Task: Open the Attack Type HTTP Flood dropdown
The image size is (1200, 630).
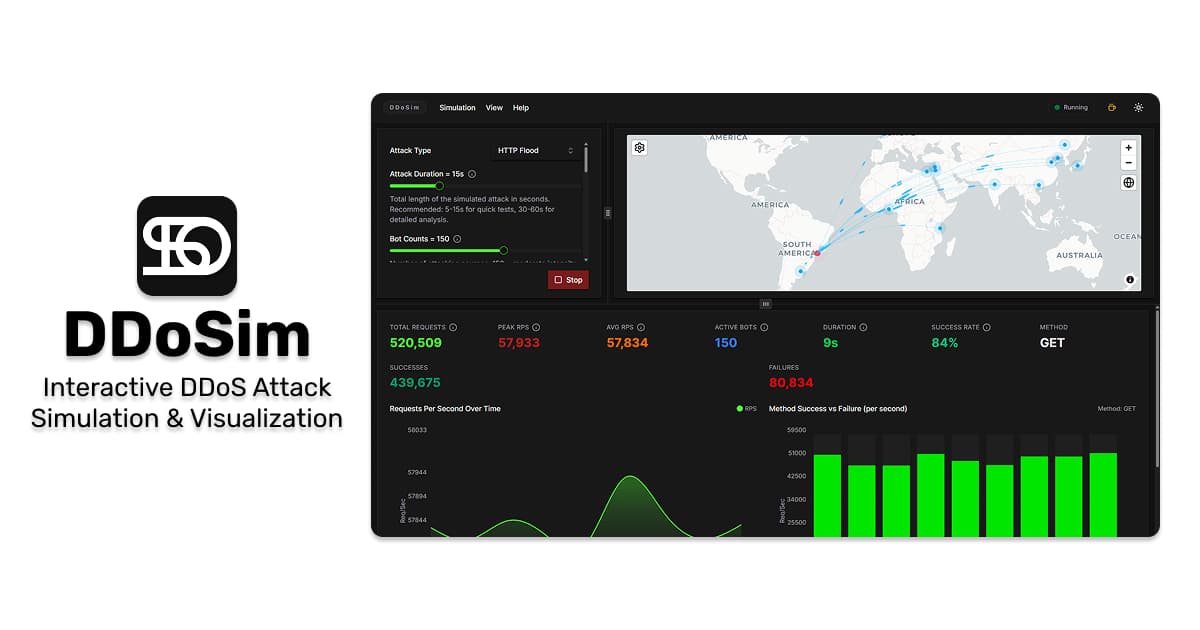Action: [x=536, y=151]
